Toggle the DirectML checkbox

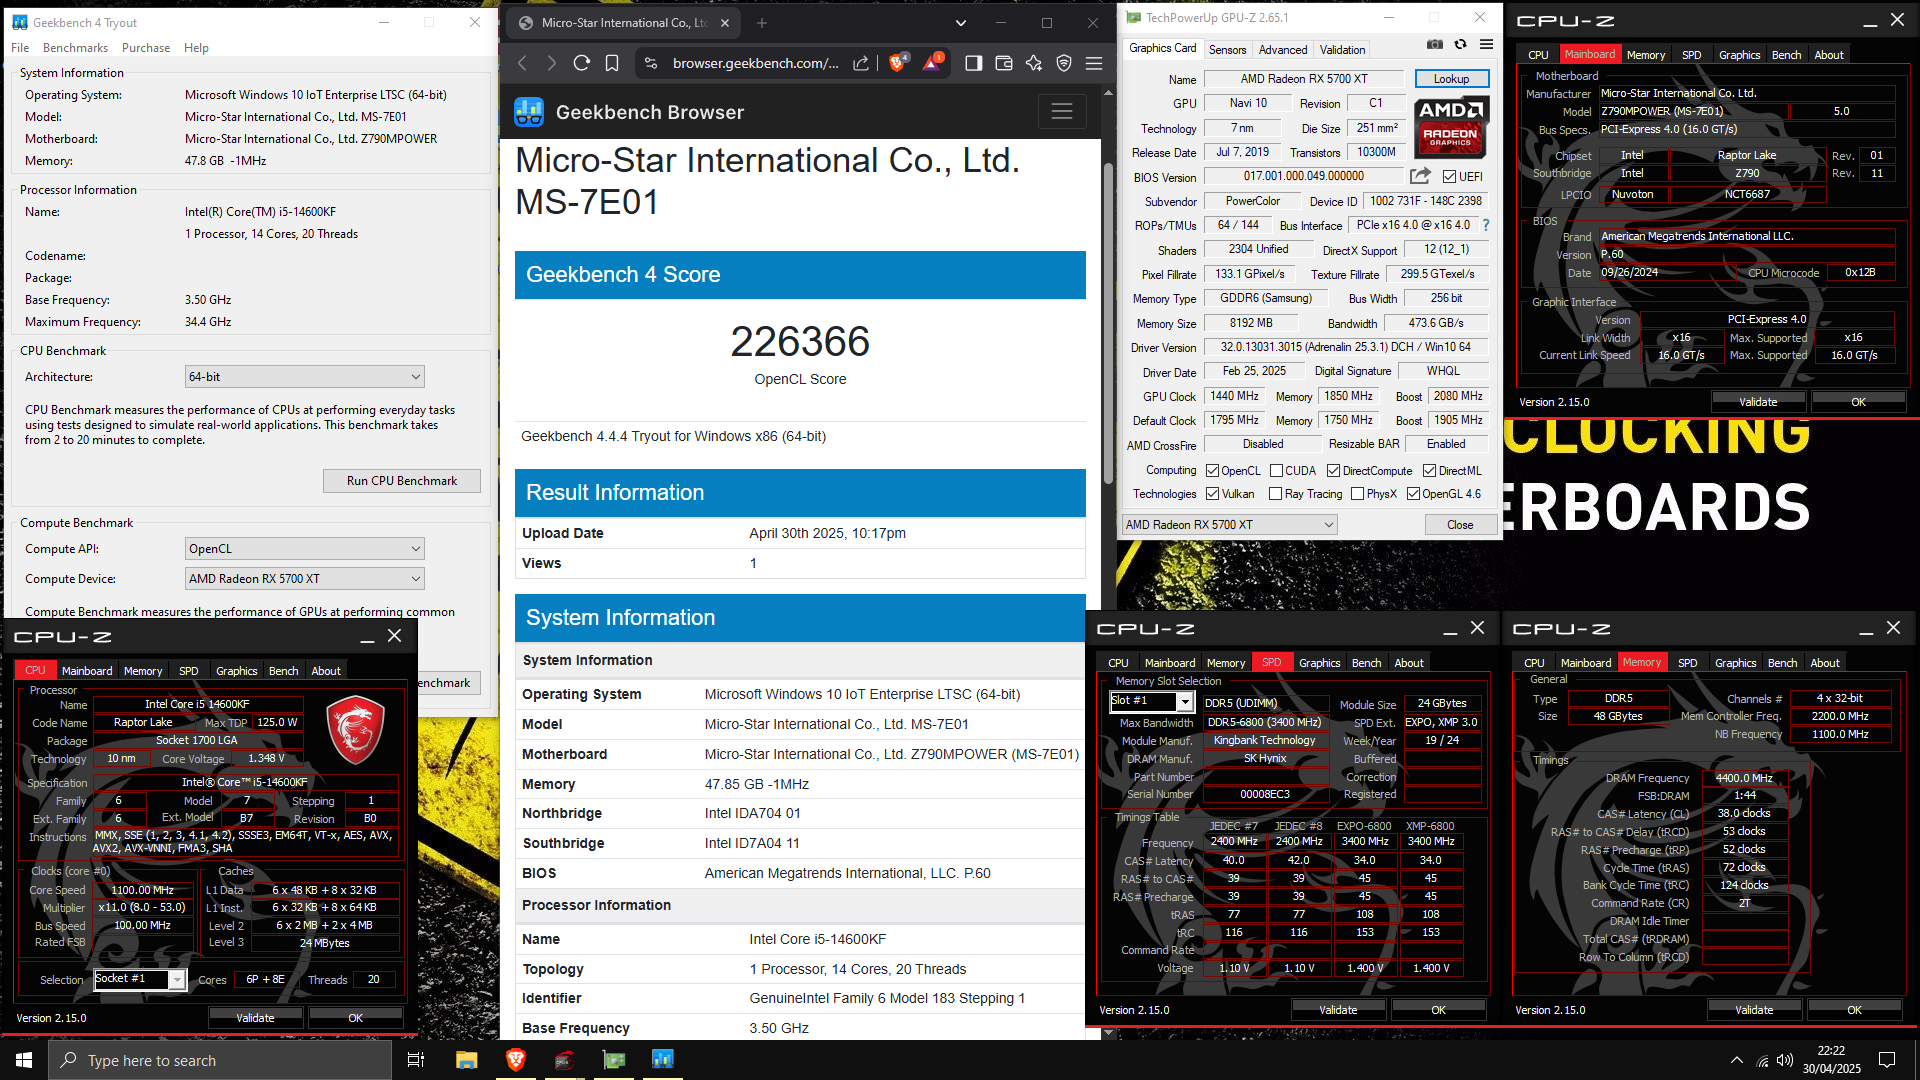point(1429,471)
